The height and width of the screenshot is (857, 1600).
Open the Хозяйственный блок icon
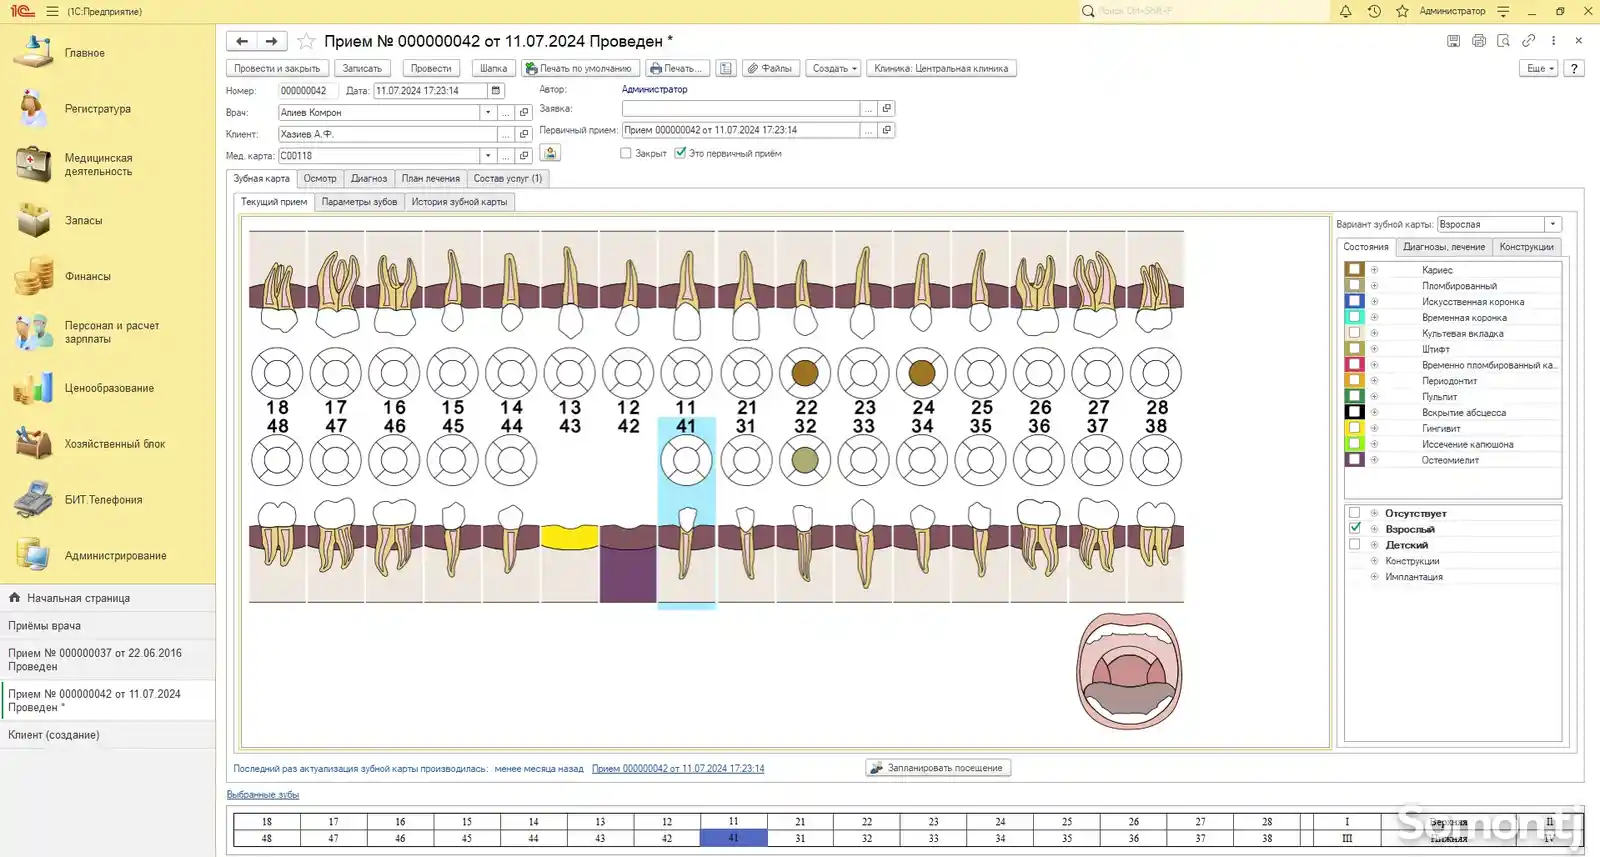tap(33, 444)
